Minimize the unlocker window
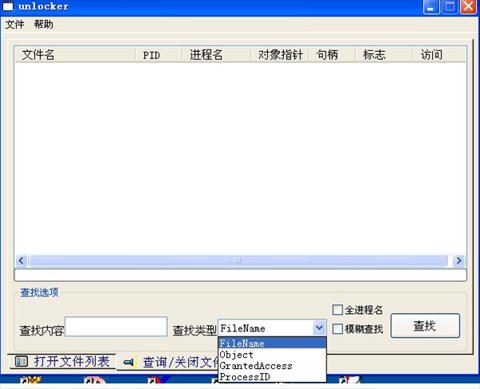480x389 pixels. [x=431, y=7]
